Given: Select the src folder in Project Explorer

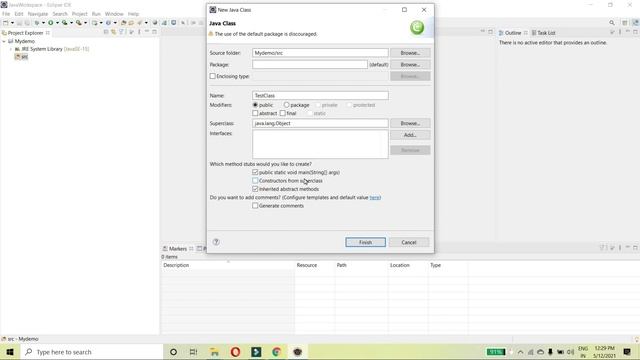Looking at the screenshot, I should click(x=22, y=57).
